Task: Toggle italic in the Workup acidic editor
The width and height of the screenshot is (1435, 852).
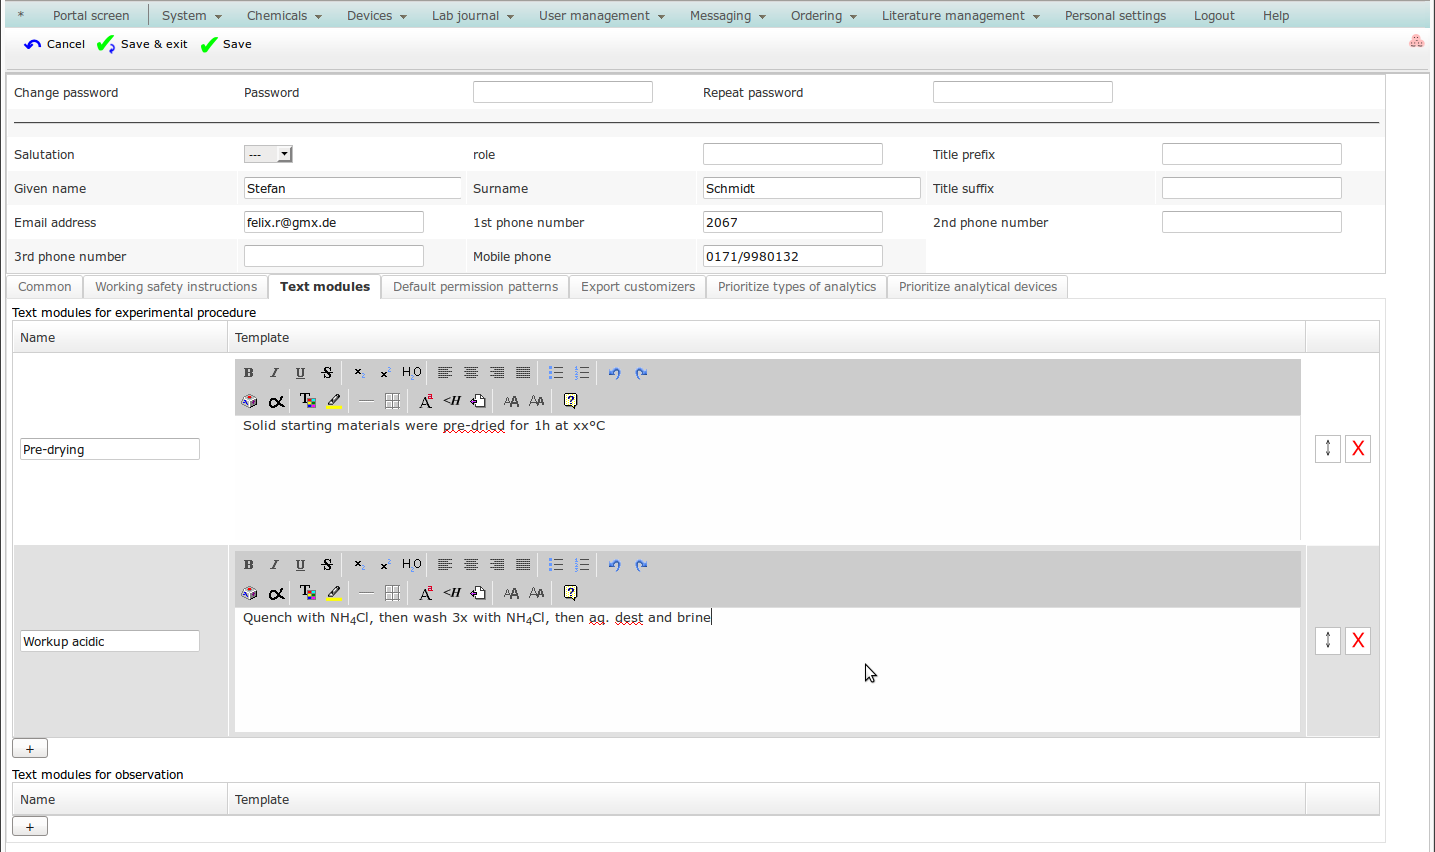Action: pyautogui.click(x=275, y=565)
